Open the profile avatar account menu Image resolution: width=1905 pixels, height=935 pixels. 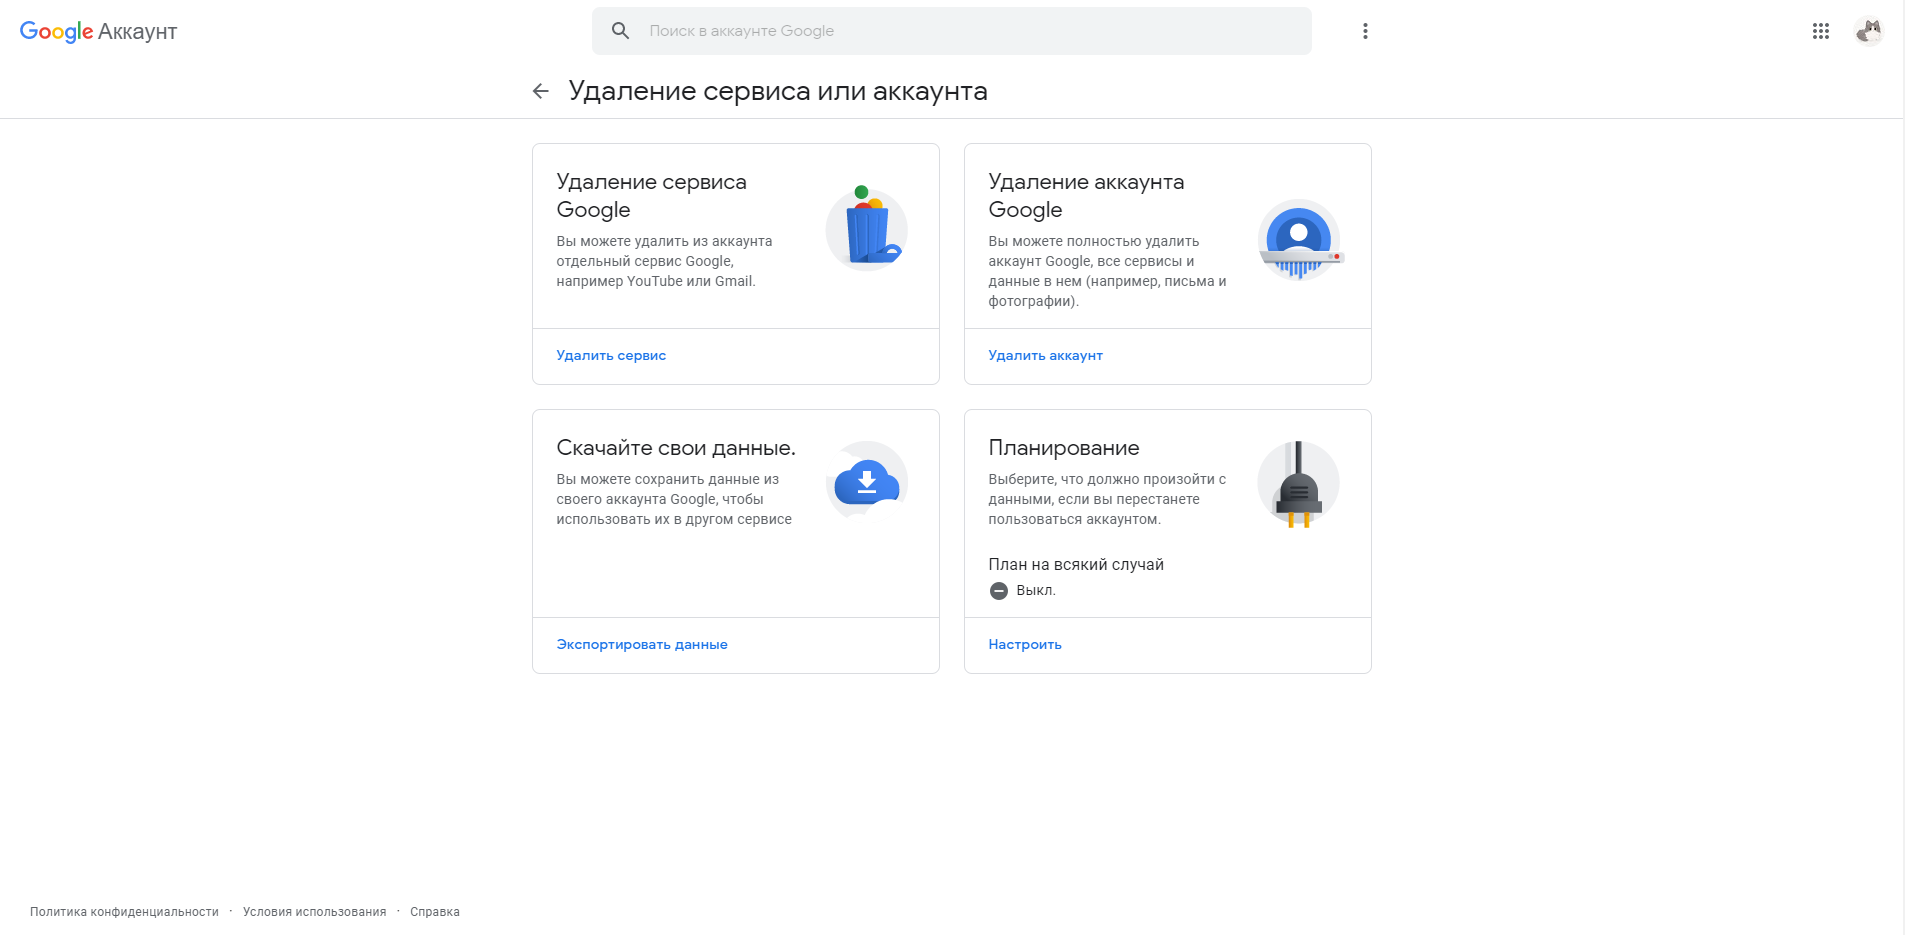(x=1868, y=31)
